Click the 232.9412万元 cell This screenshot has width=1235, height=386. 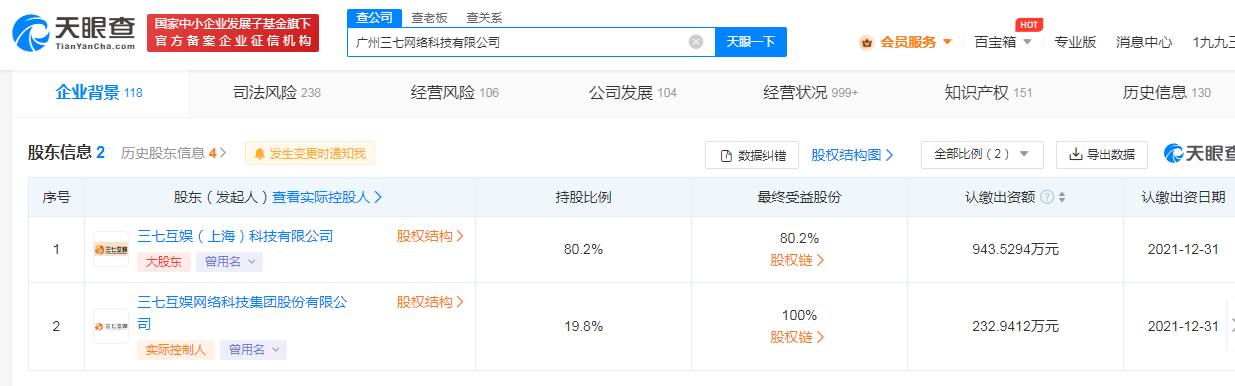point(1015,326)
